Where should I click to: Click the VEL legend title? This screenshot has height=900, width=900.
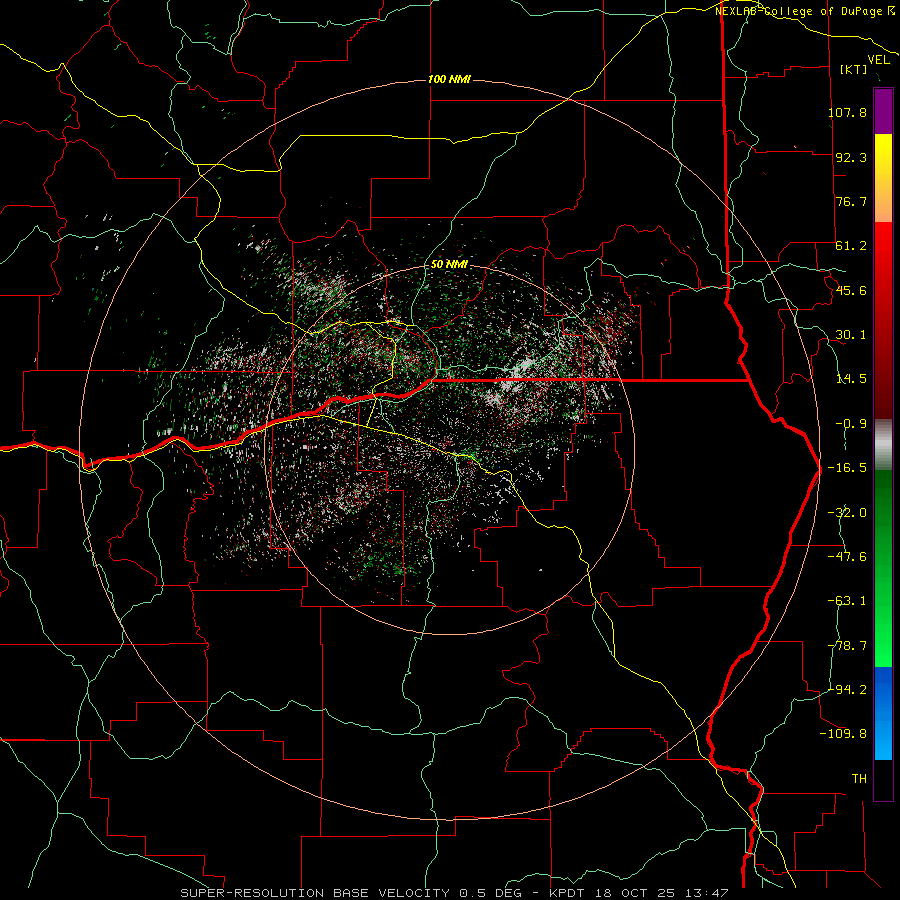[x=879, y=60]
